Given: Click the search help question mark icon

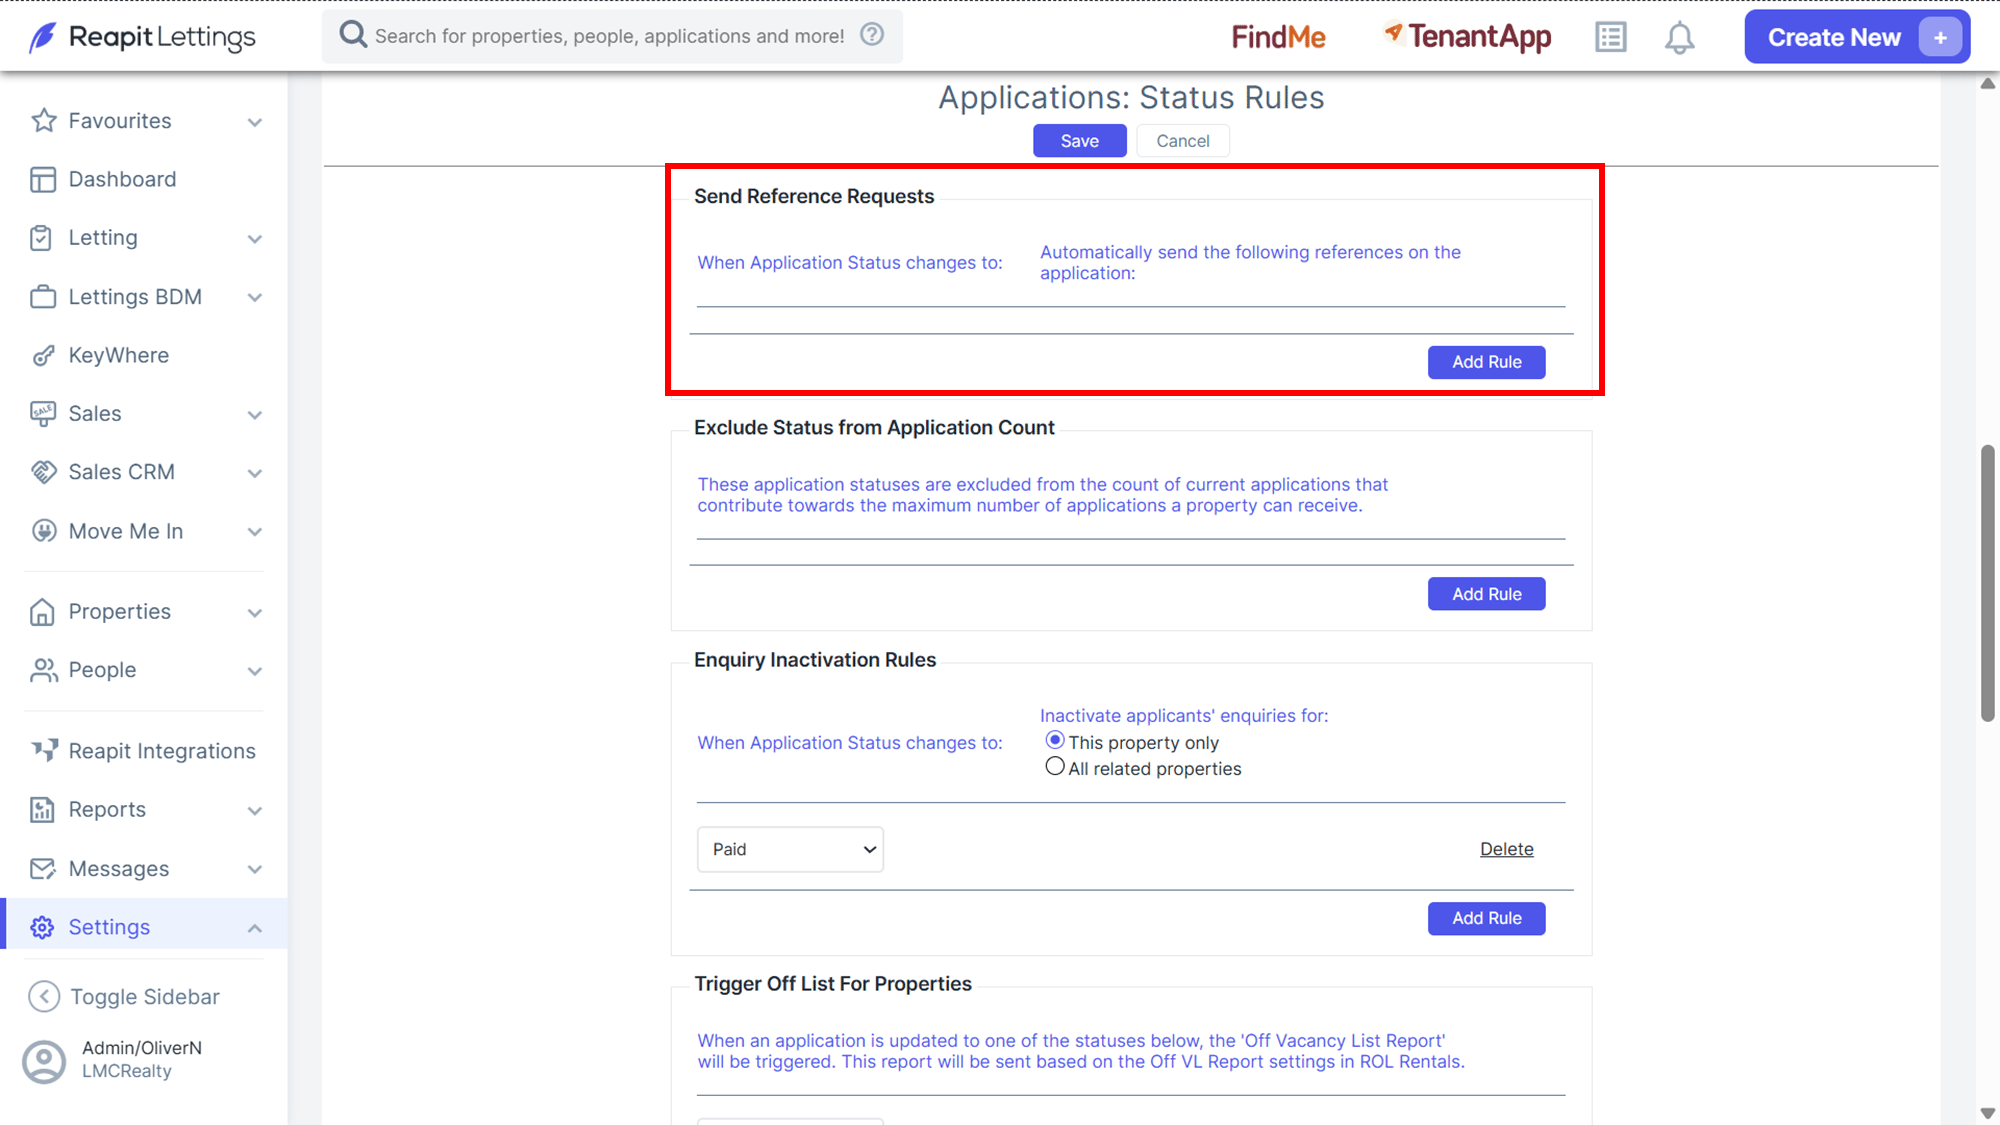Looking at the screenshot, I should click(x=872, y=35).
